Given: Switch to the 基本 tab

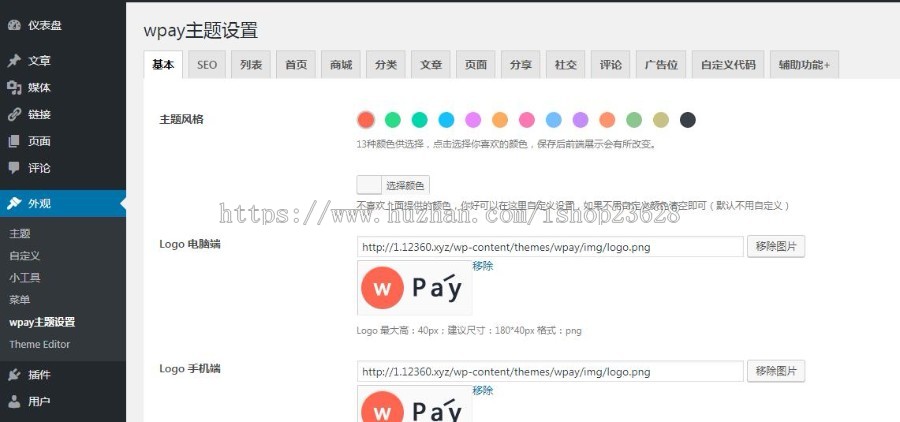Looking at the screenshot, I should pyautogui.click(x=163, y=64).
